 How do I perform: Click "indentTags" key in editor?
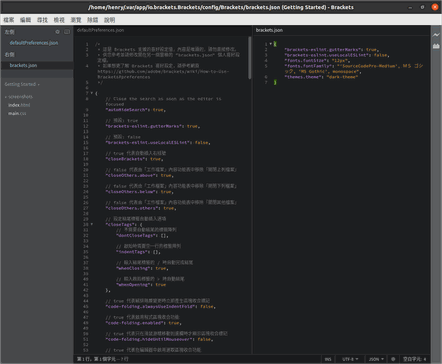(132, 252)
